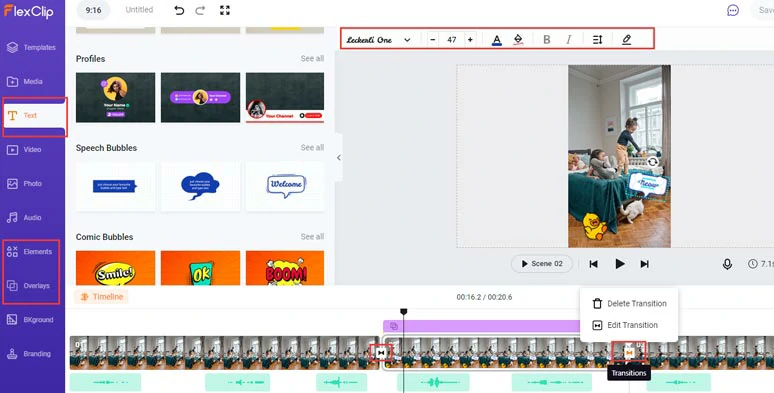
Task: Edit the Untitled project name
Action: coord(139,10)
